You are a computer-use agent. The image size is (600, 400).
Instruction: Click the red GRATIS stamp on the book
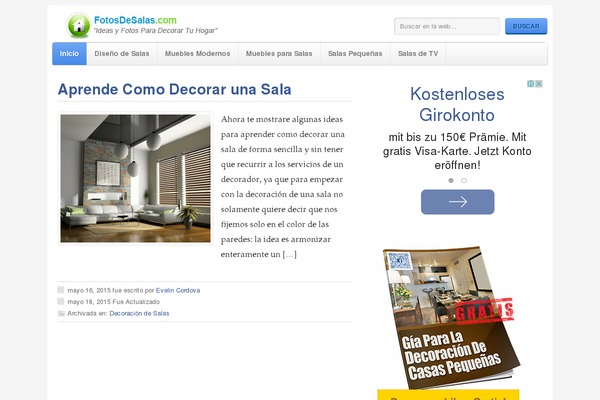(x=484, y=311)
